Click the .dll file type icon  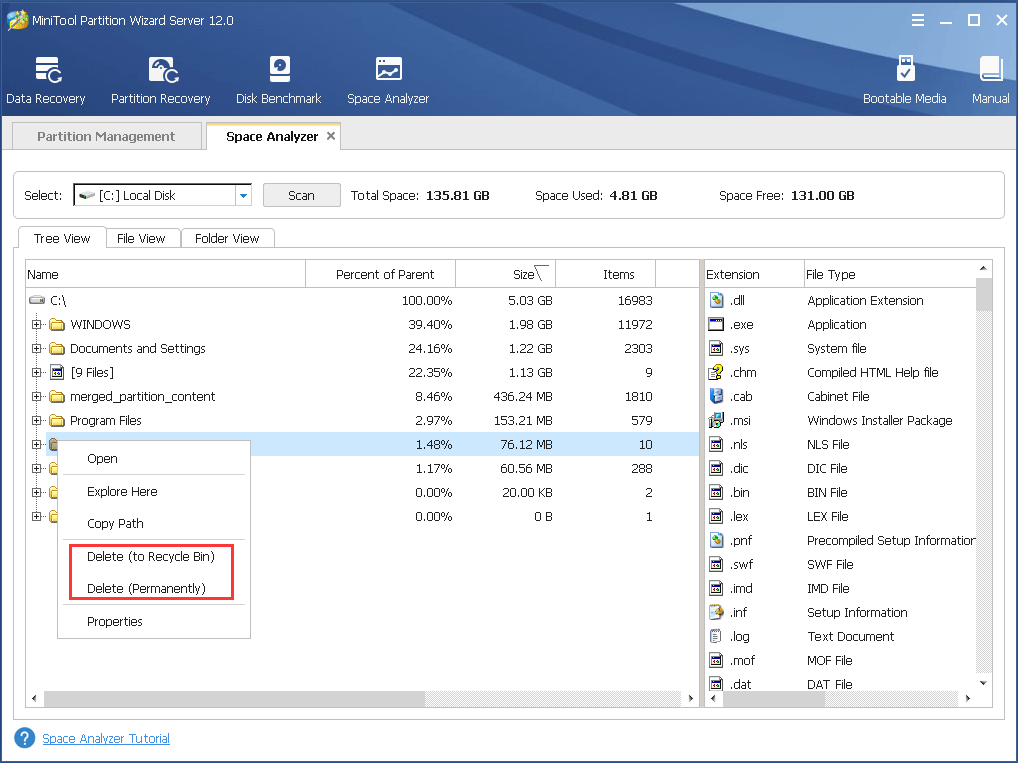[716, 300]
